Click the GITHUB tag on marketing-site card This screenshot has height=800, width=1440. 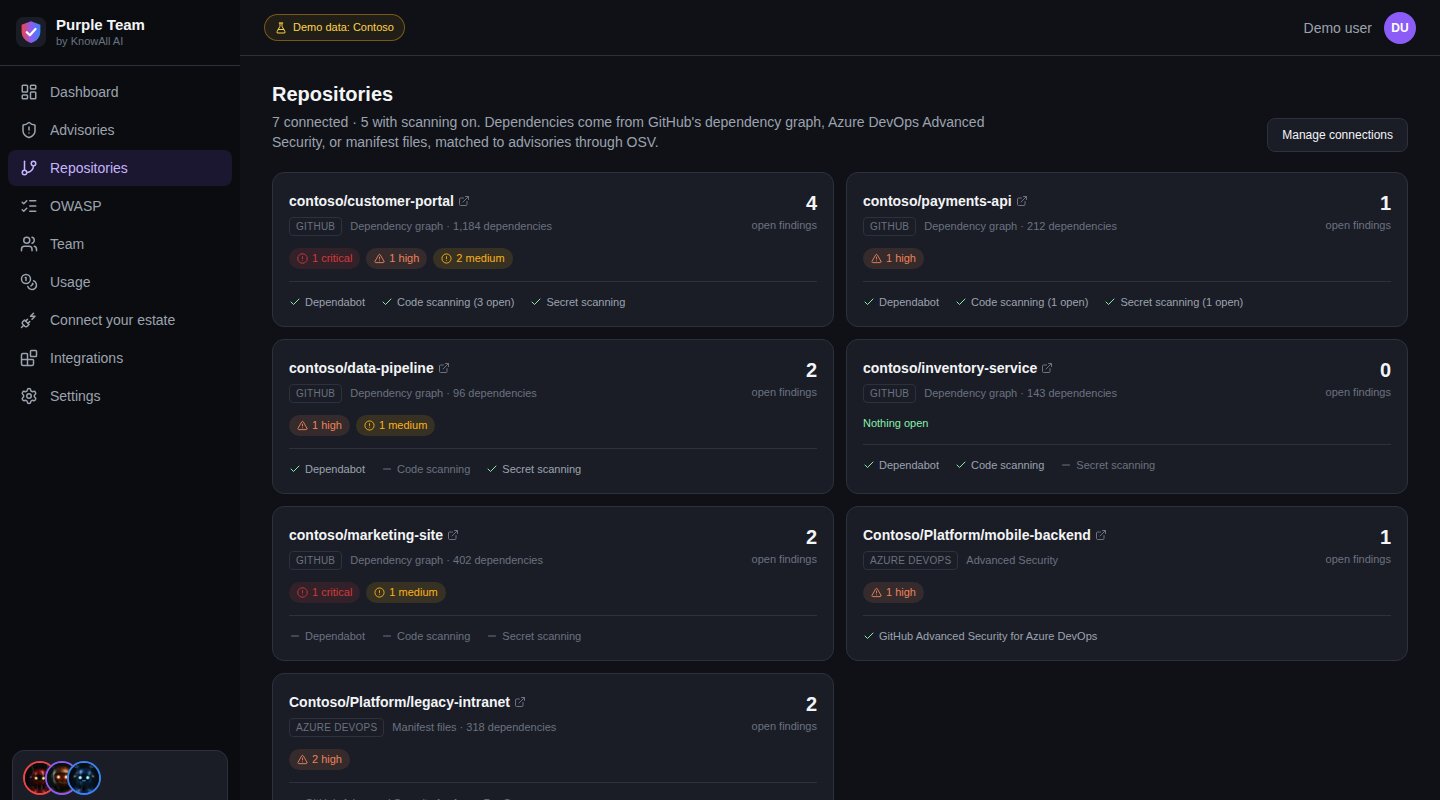click(315, 560)
